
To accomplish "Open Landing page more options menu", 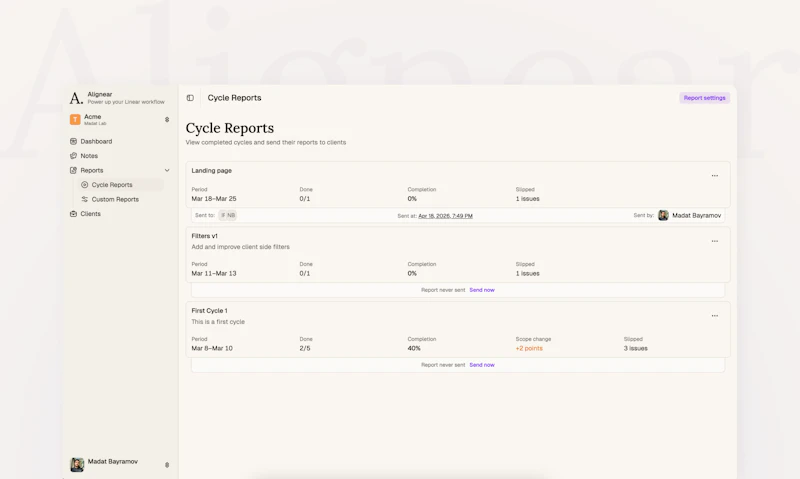I will point(715,175).
